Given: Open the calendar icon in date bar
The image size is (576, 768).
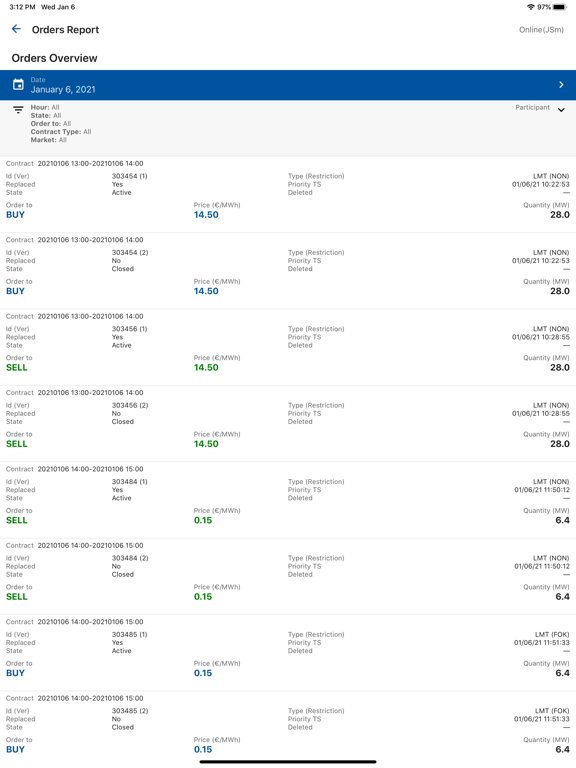Looking at the screenshot, I should coord(18,85).
